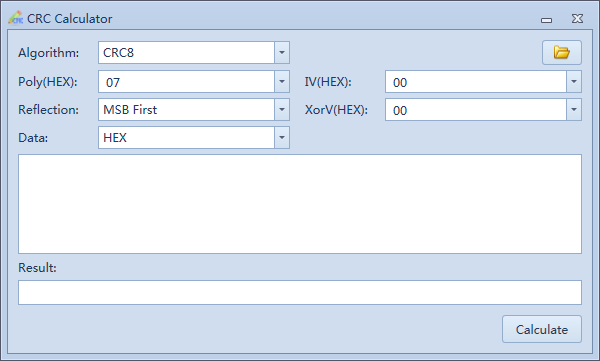Open the XorV(HEX) dropdown arrow
The height and width of the screenshot is (361, 600).
(x=574, y=109)
